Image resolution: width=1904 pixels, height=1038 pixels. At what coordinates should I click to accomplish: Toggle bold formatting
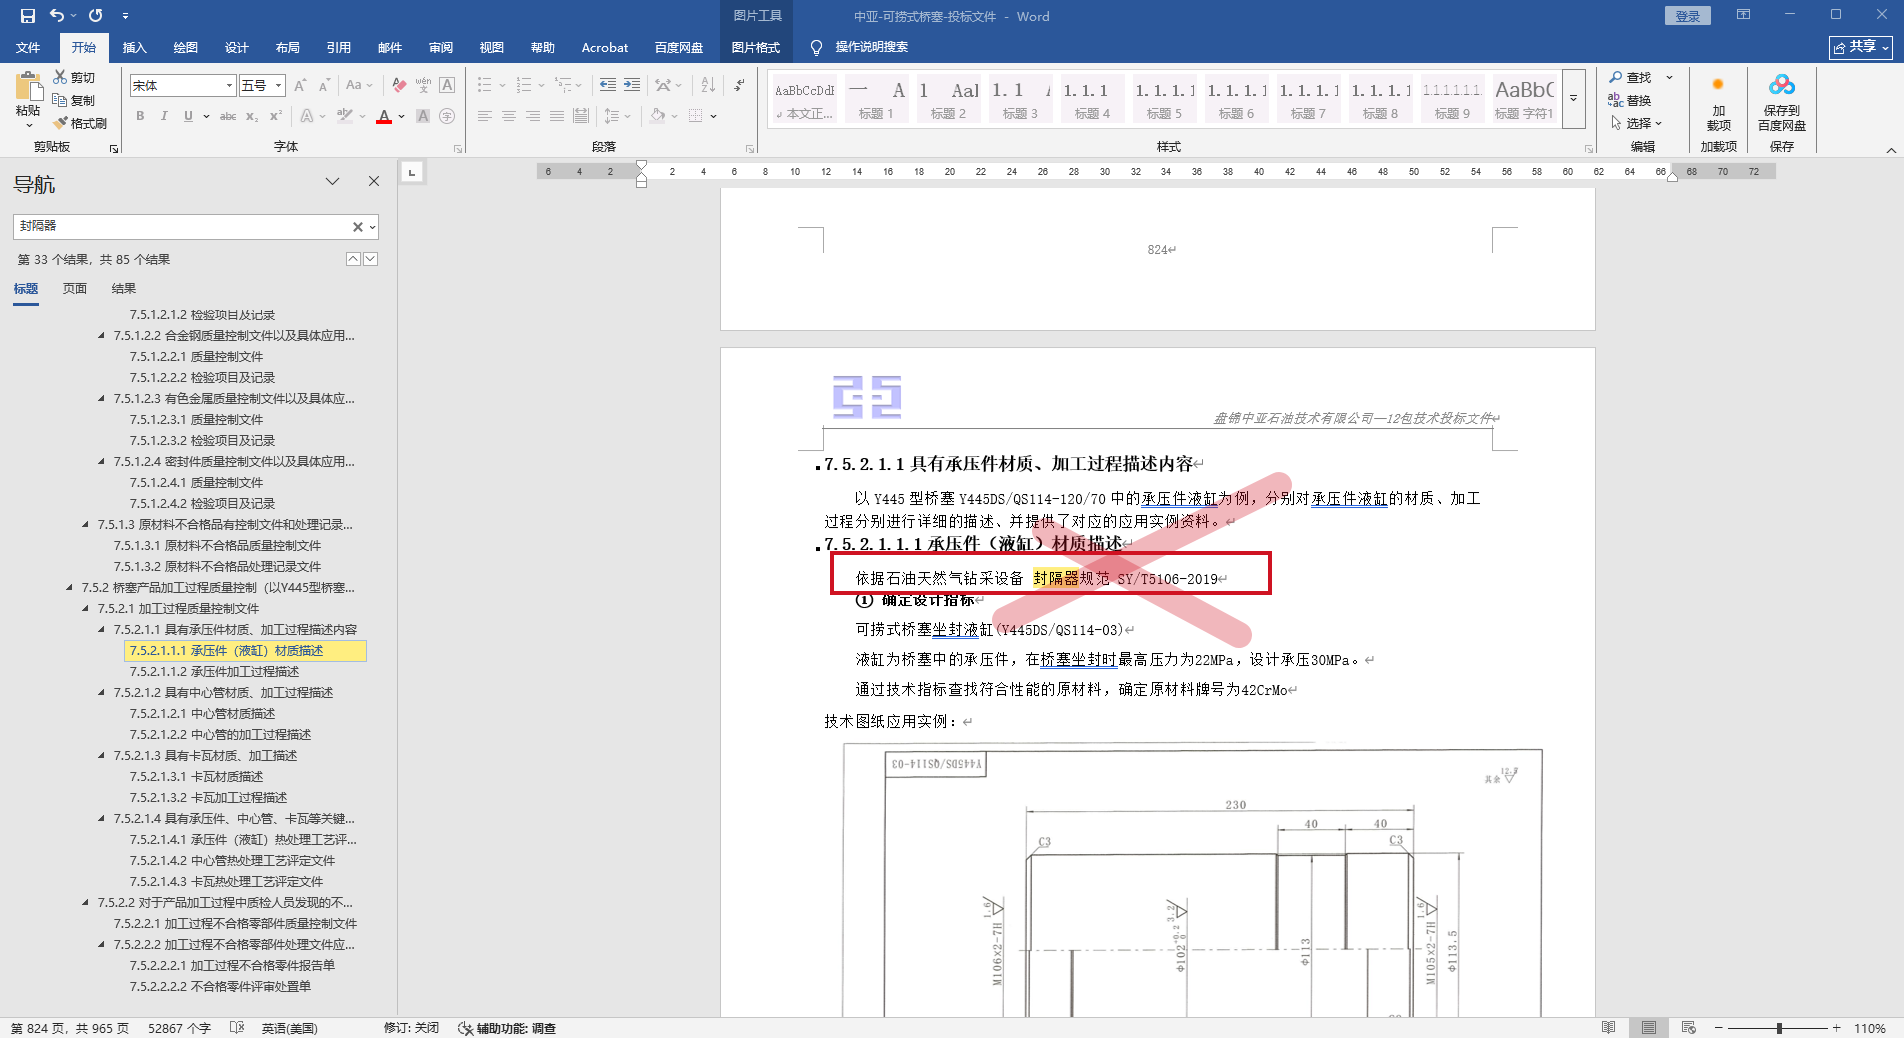point(140,116)
